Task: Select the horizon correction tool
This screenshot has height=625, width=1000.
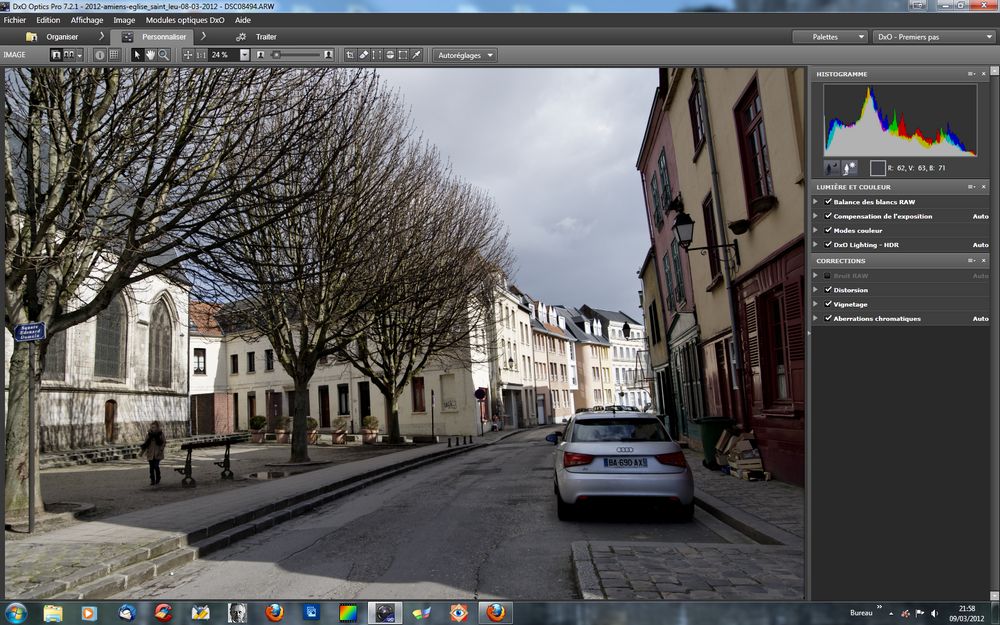Action: tap(390, 55)
